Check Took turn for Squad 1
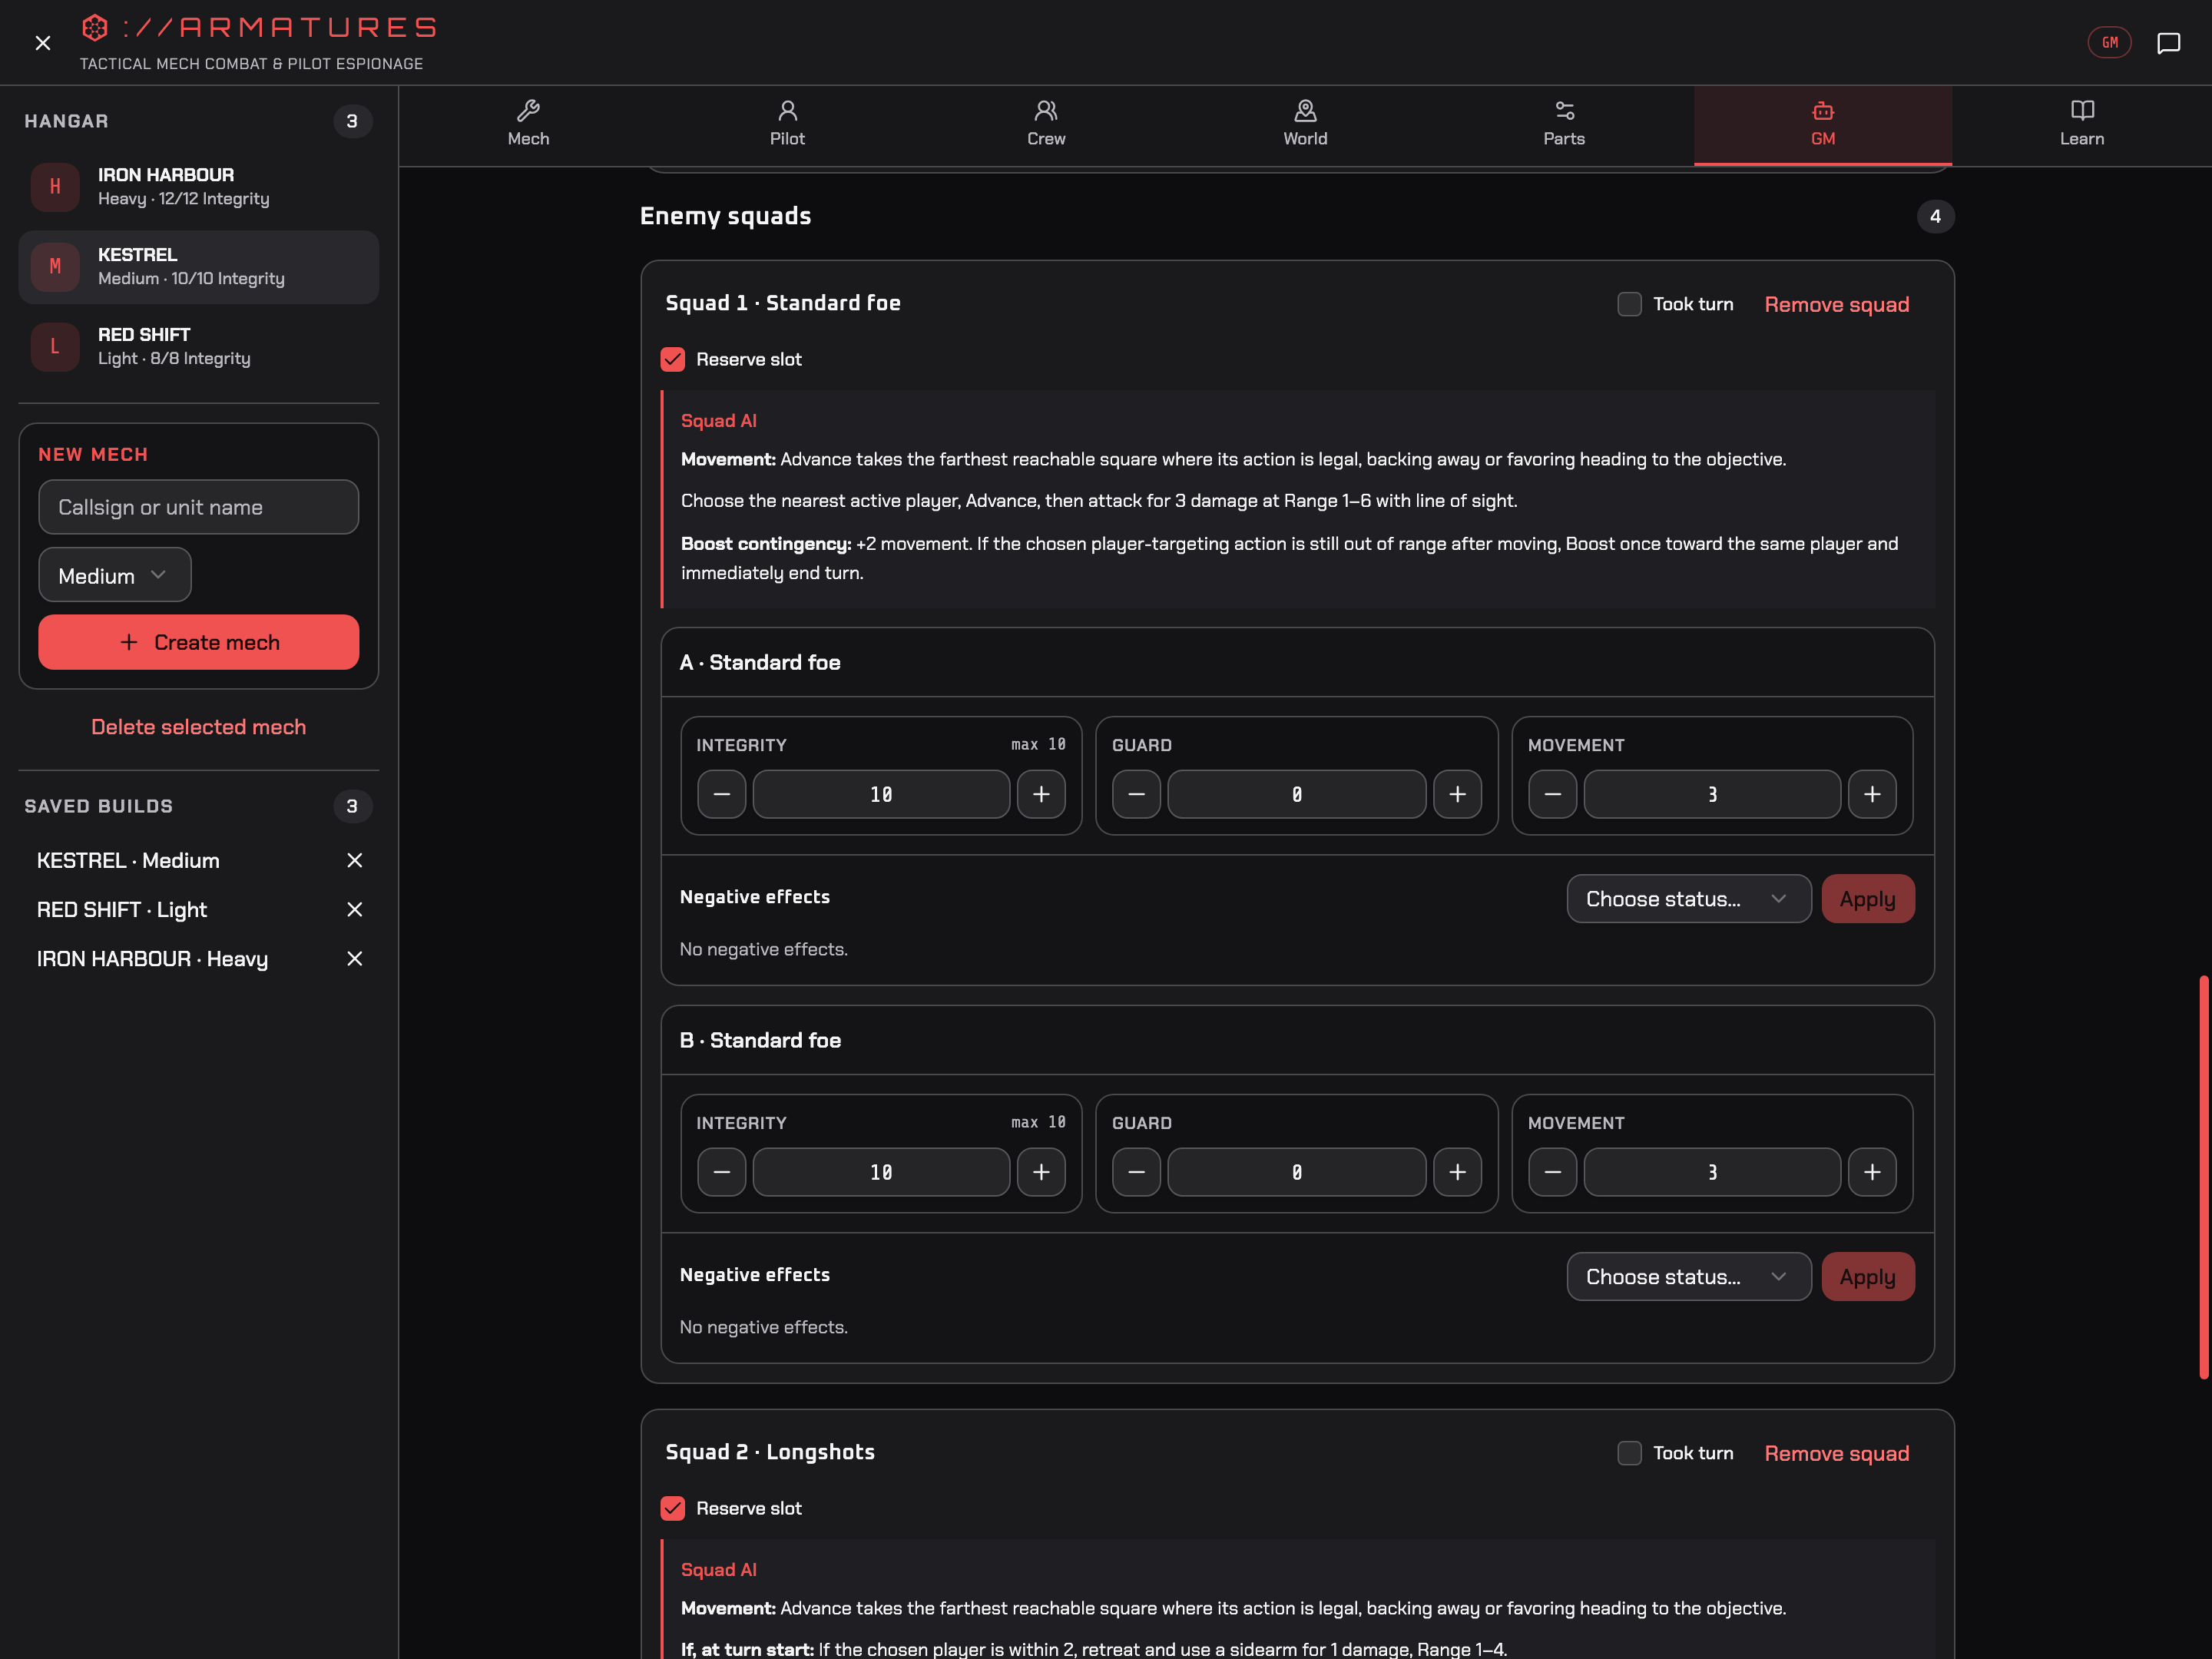Viewport: 2212px width, 1659px height. coord(1629,304)
